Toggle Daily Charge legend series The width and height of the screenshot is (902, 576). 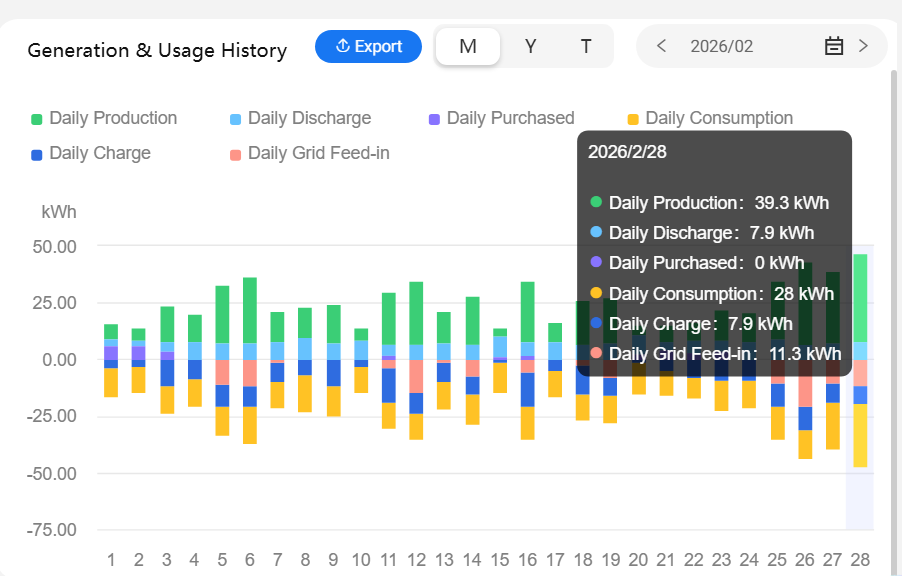(91, 153)
